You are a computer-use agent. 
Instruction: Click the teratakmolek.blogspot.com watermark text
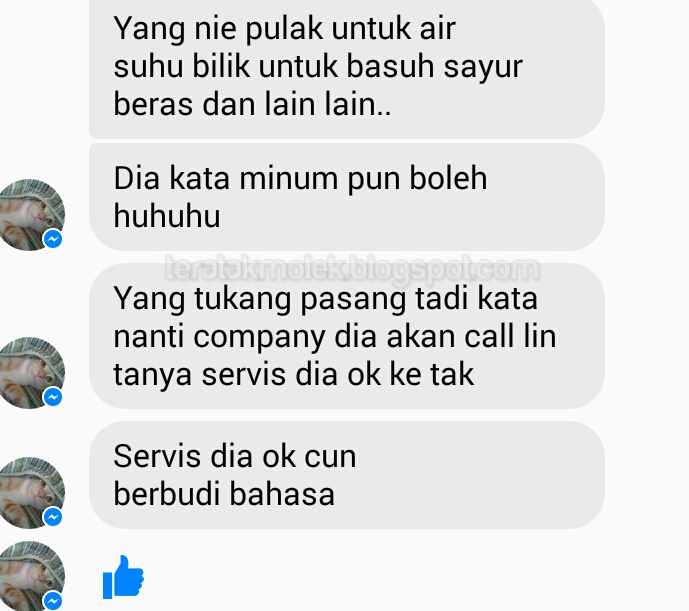point(352,268)
